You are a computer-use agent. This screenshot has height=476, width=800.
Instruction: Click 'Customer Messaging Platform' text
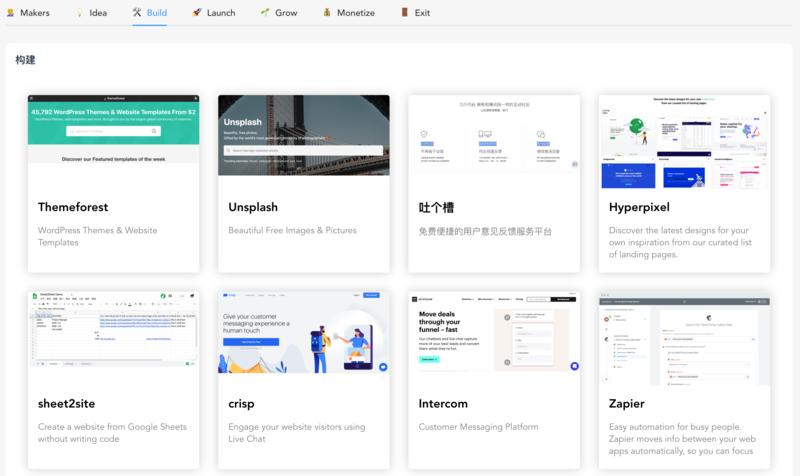coord(478,427)
